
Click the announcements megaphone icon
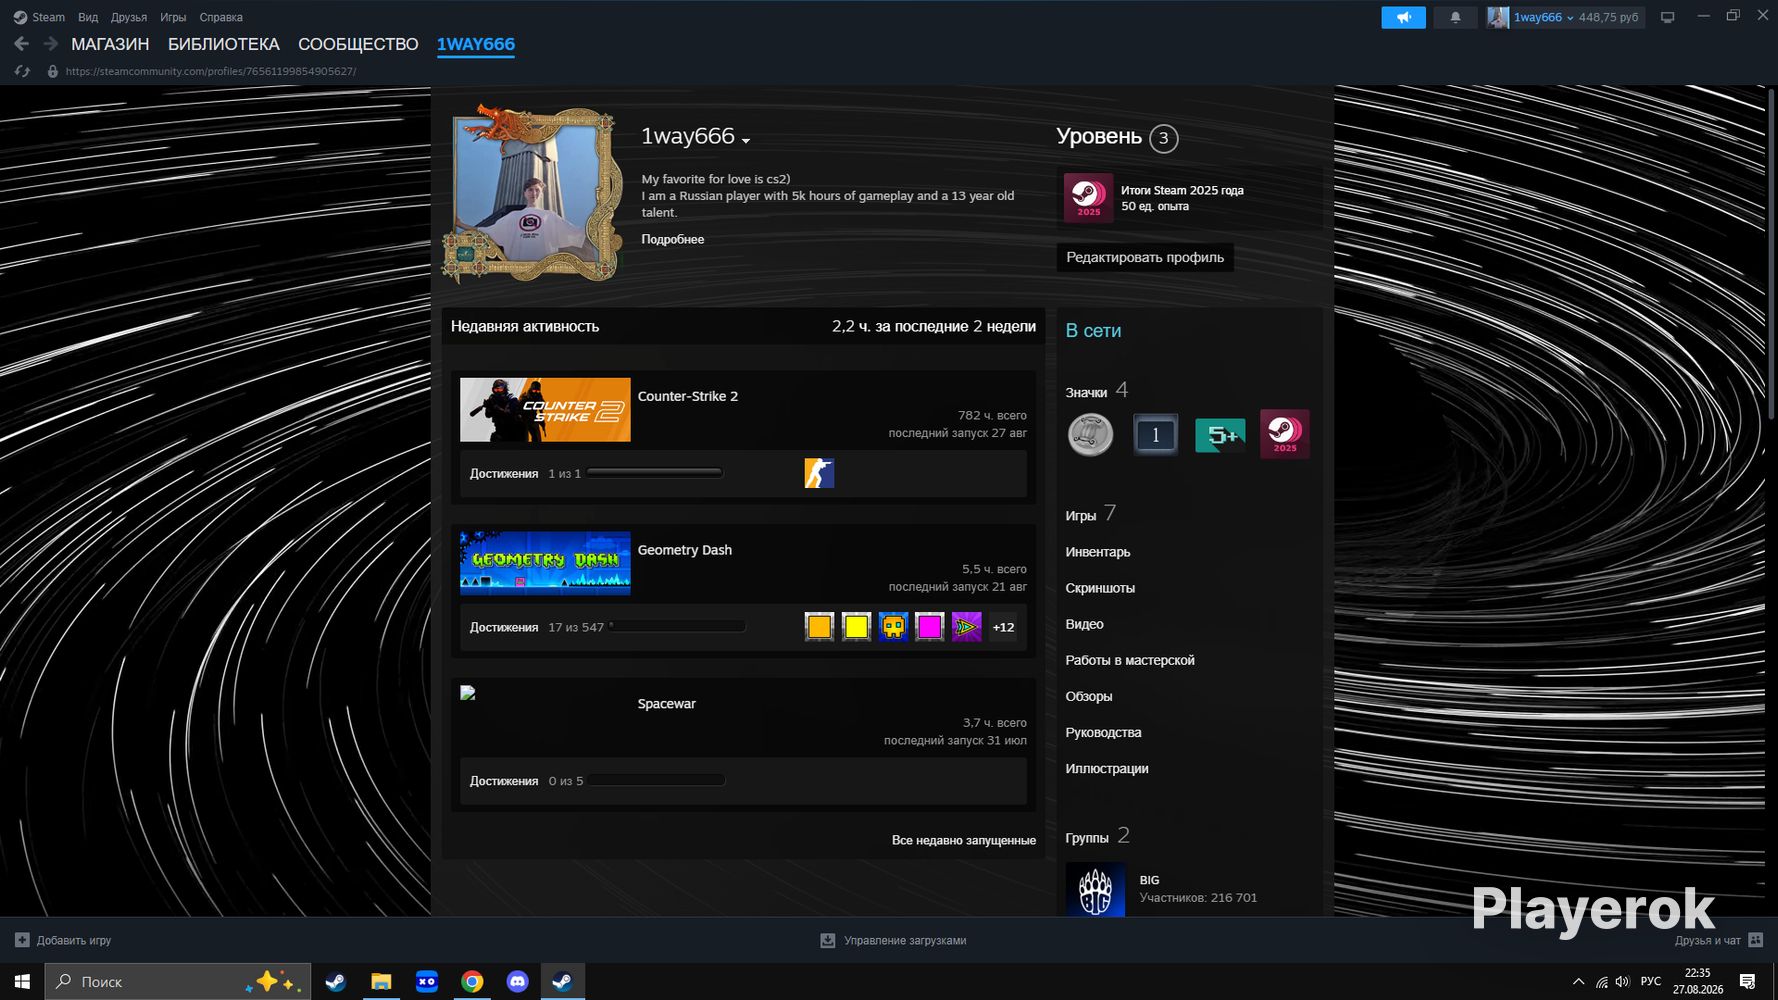click(x=1403, y=17)
